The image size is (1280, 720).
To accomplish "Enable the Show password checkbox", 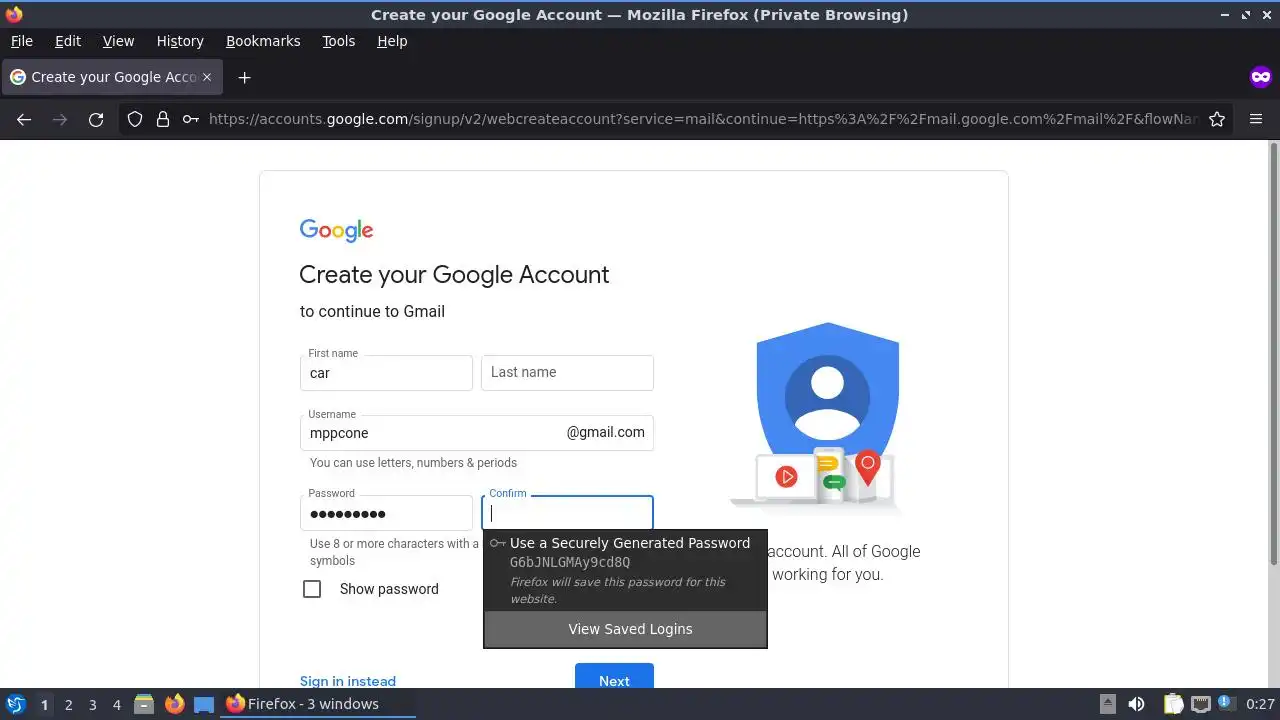I will click(x=312, y=589).
